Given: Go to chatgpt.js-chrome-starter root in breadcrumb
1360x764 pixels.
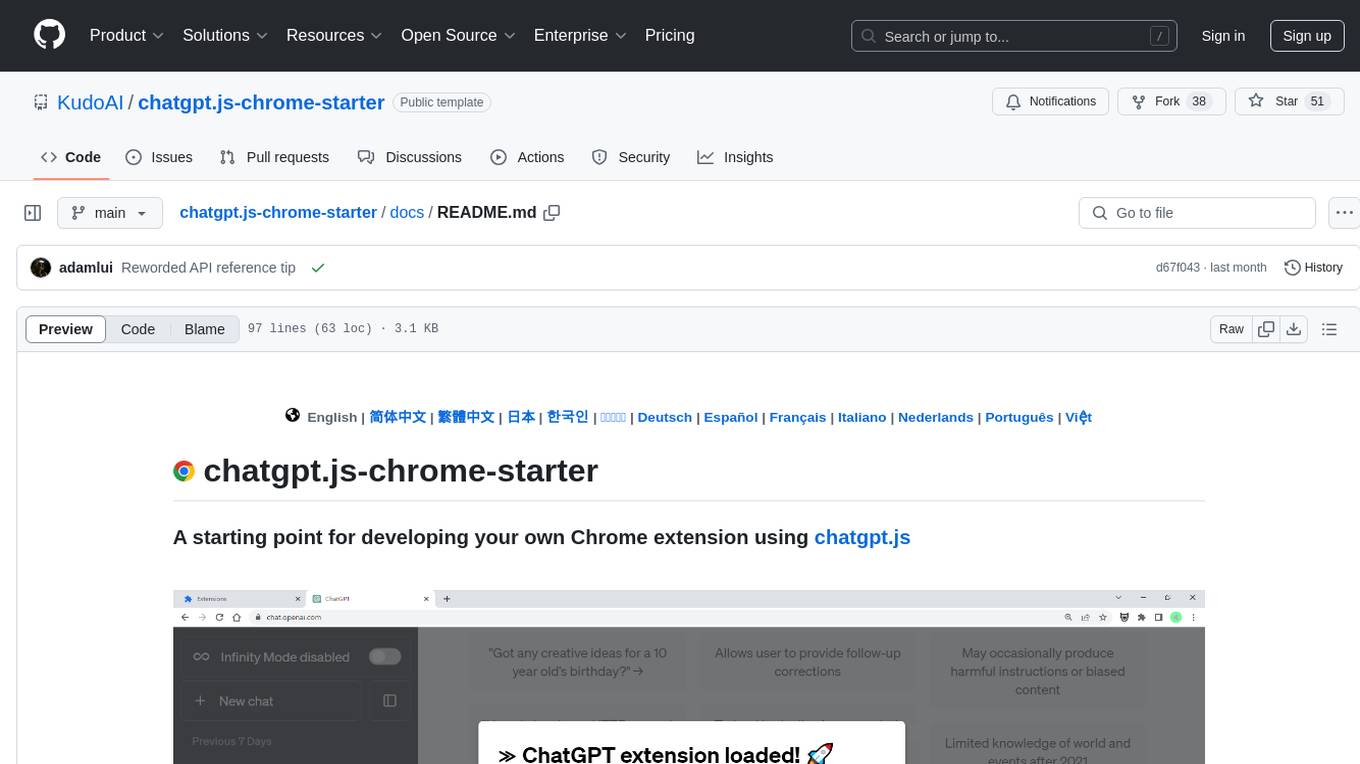Looking at the screenshot, I should point(278,212).
